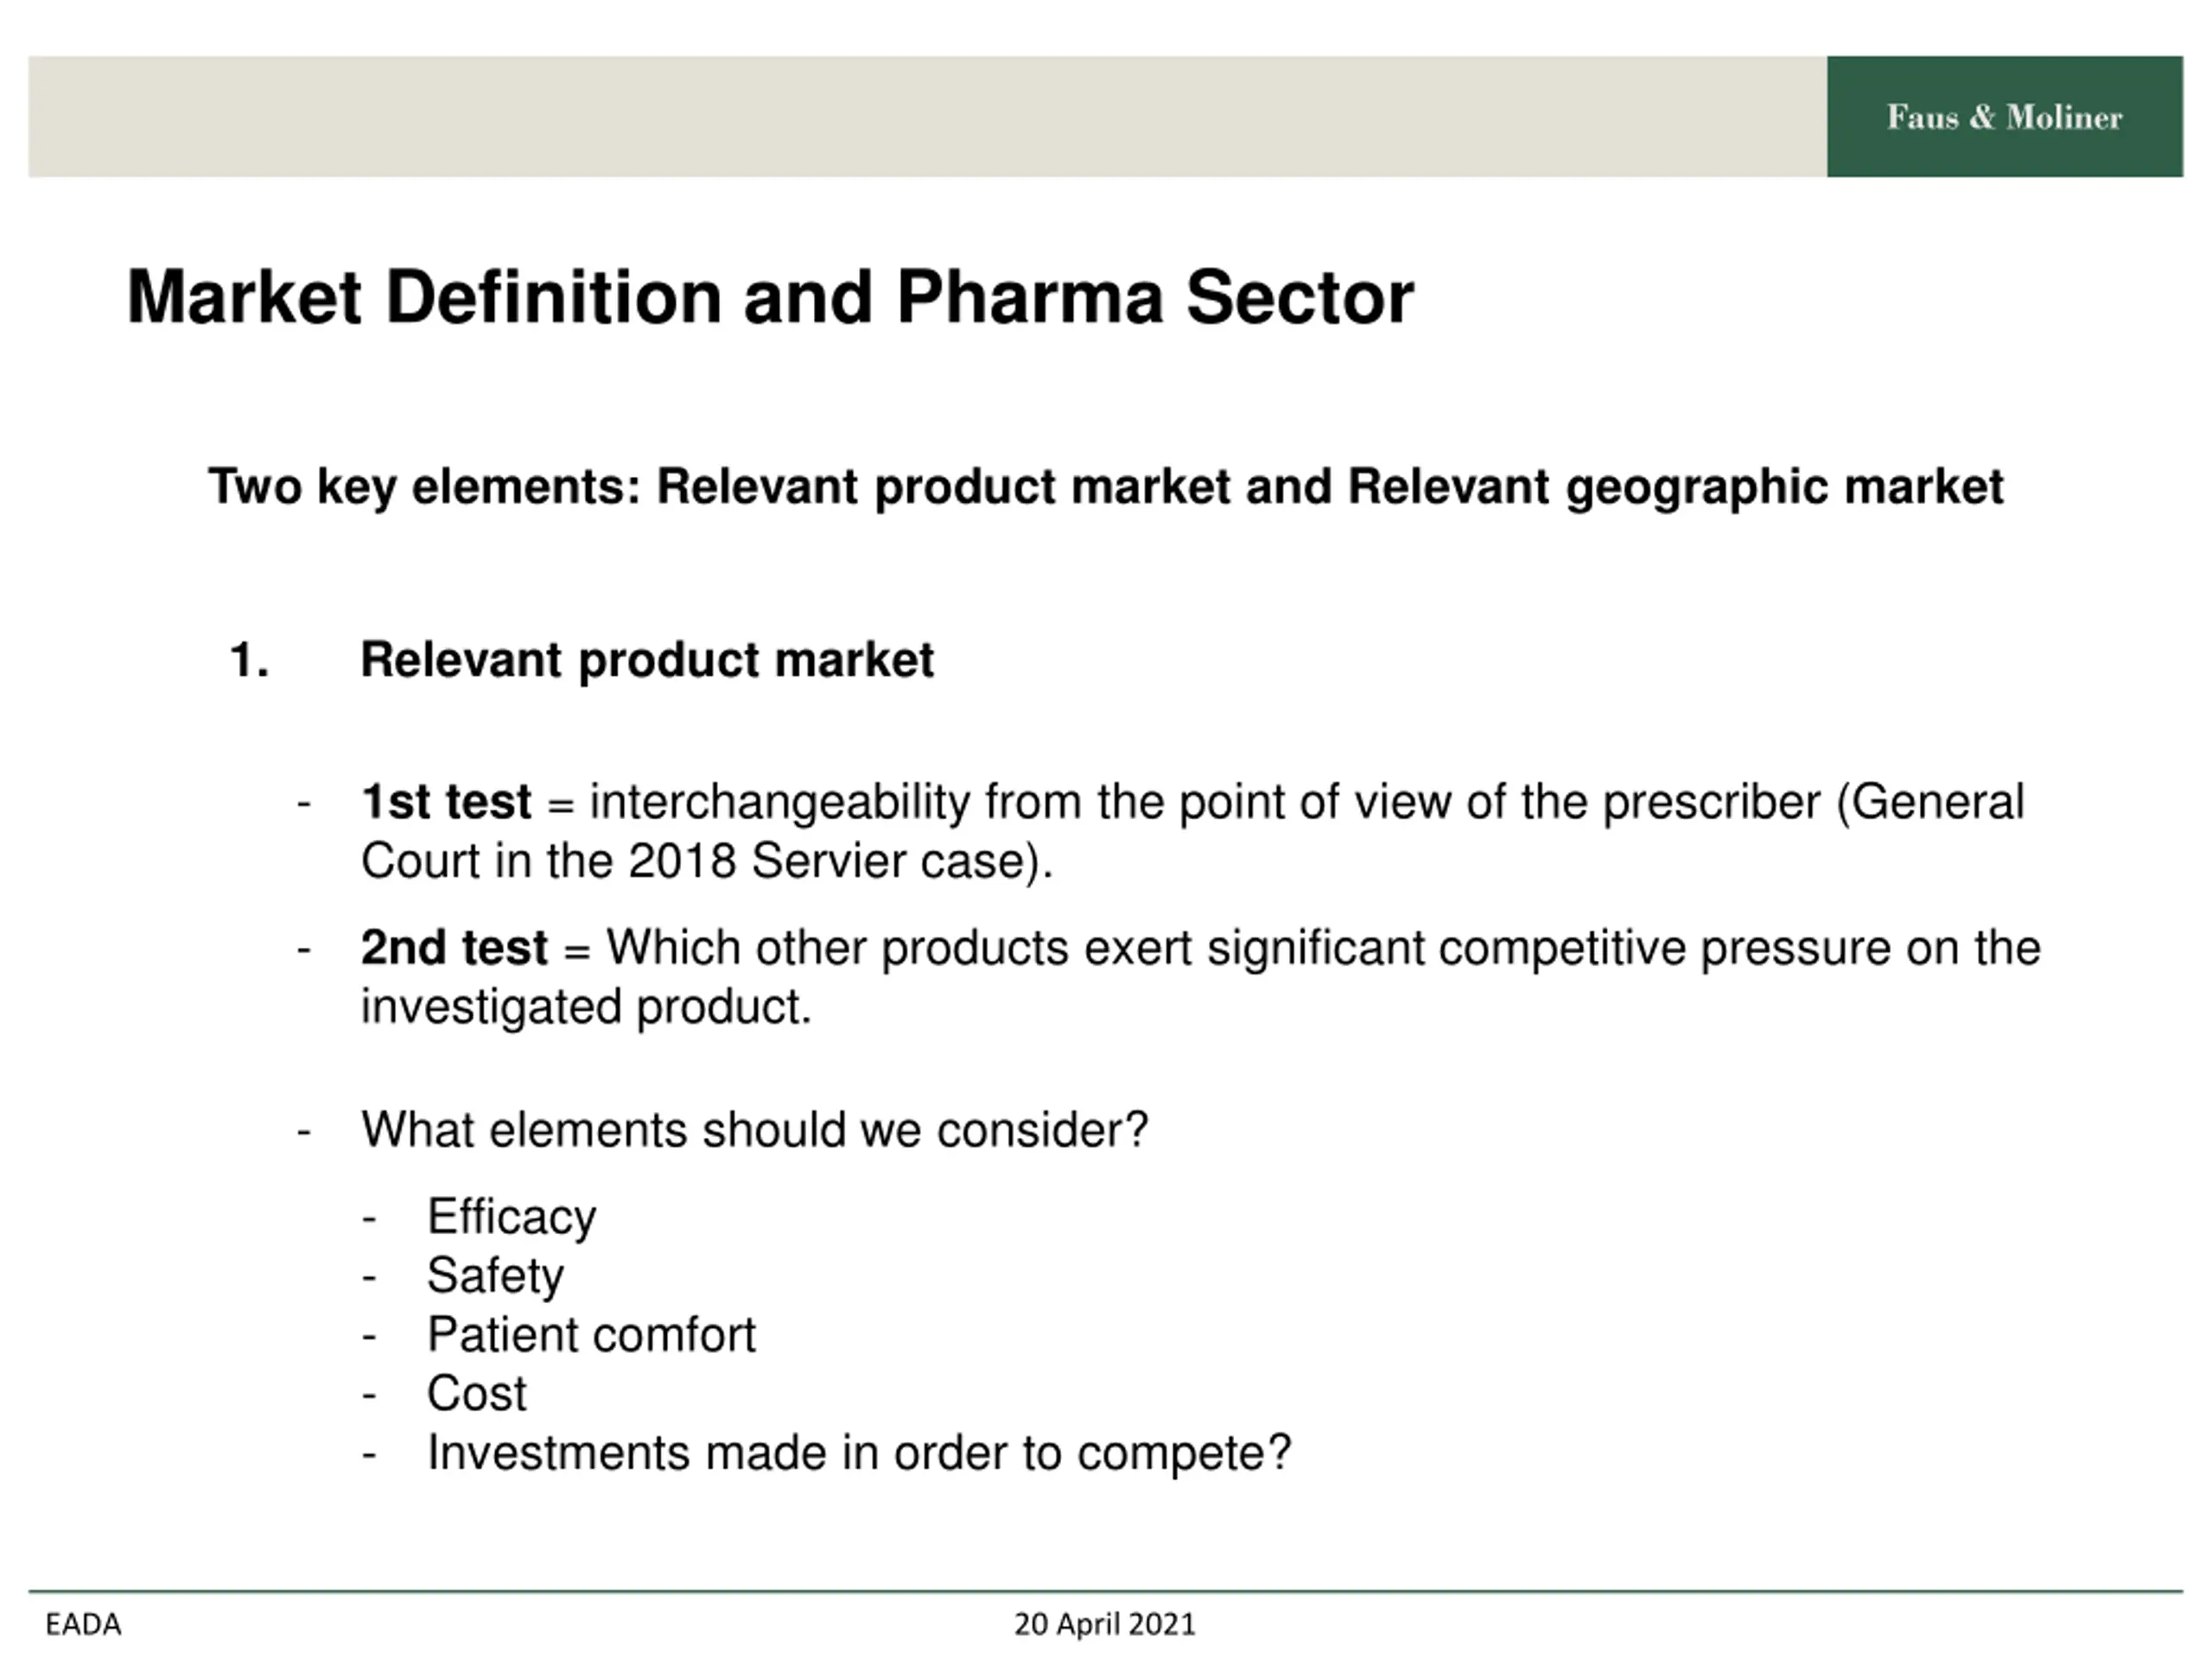Click the investigated product text line
Image resolution: width=2212 pixels, height=1659 pixels.
(x=586, y=1007)
